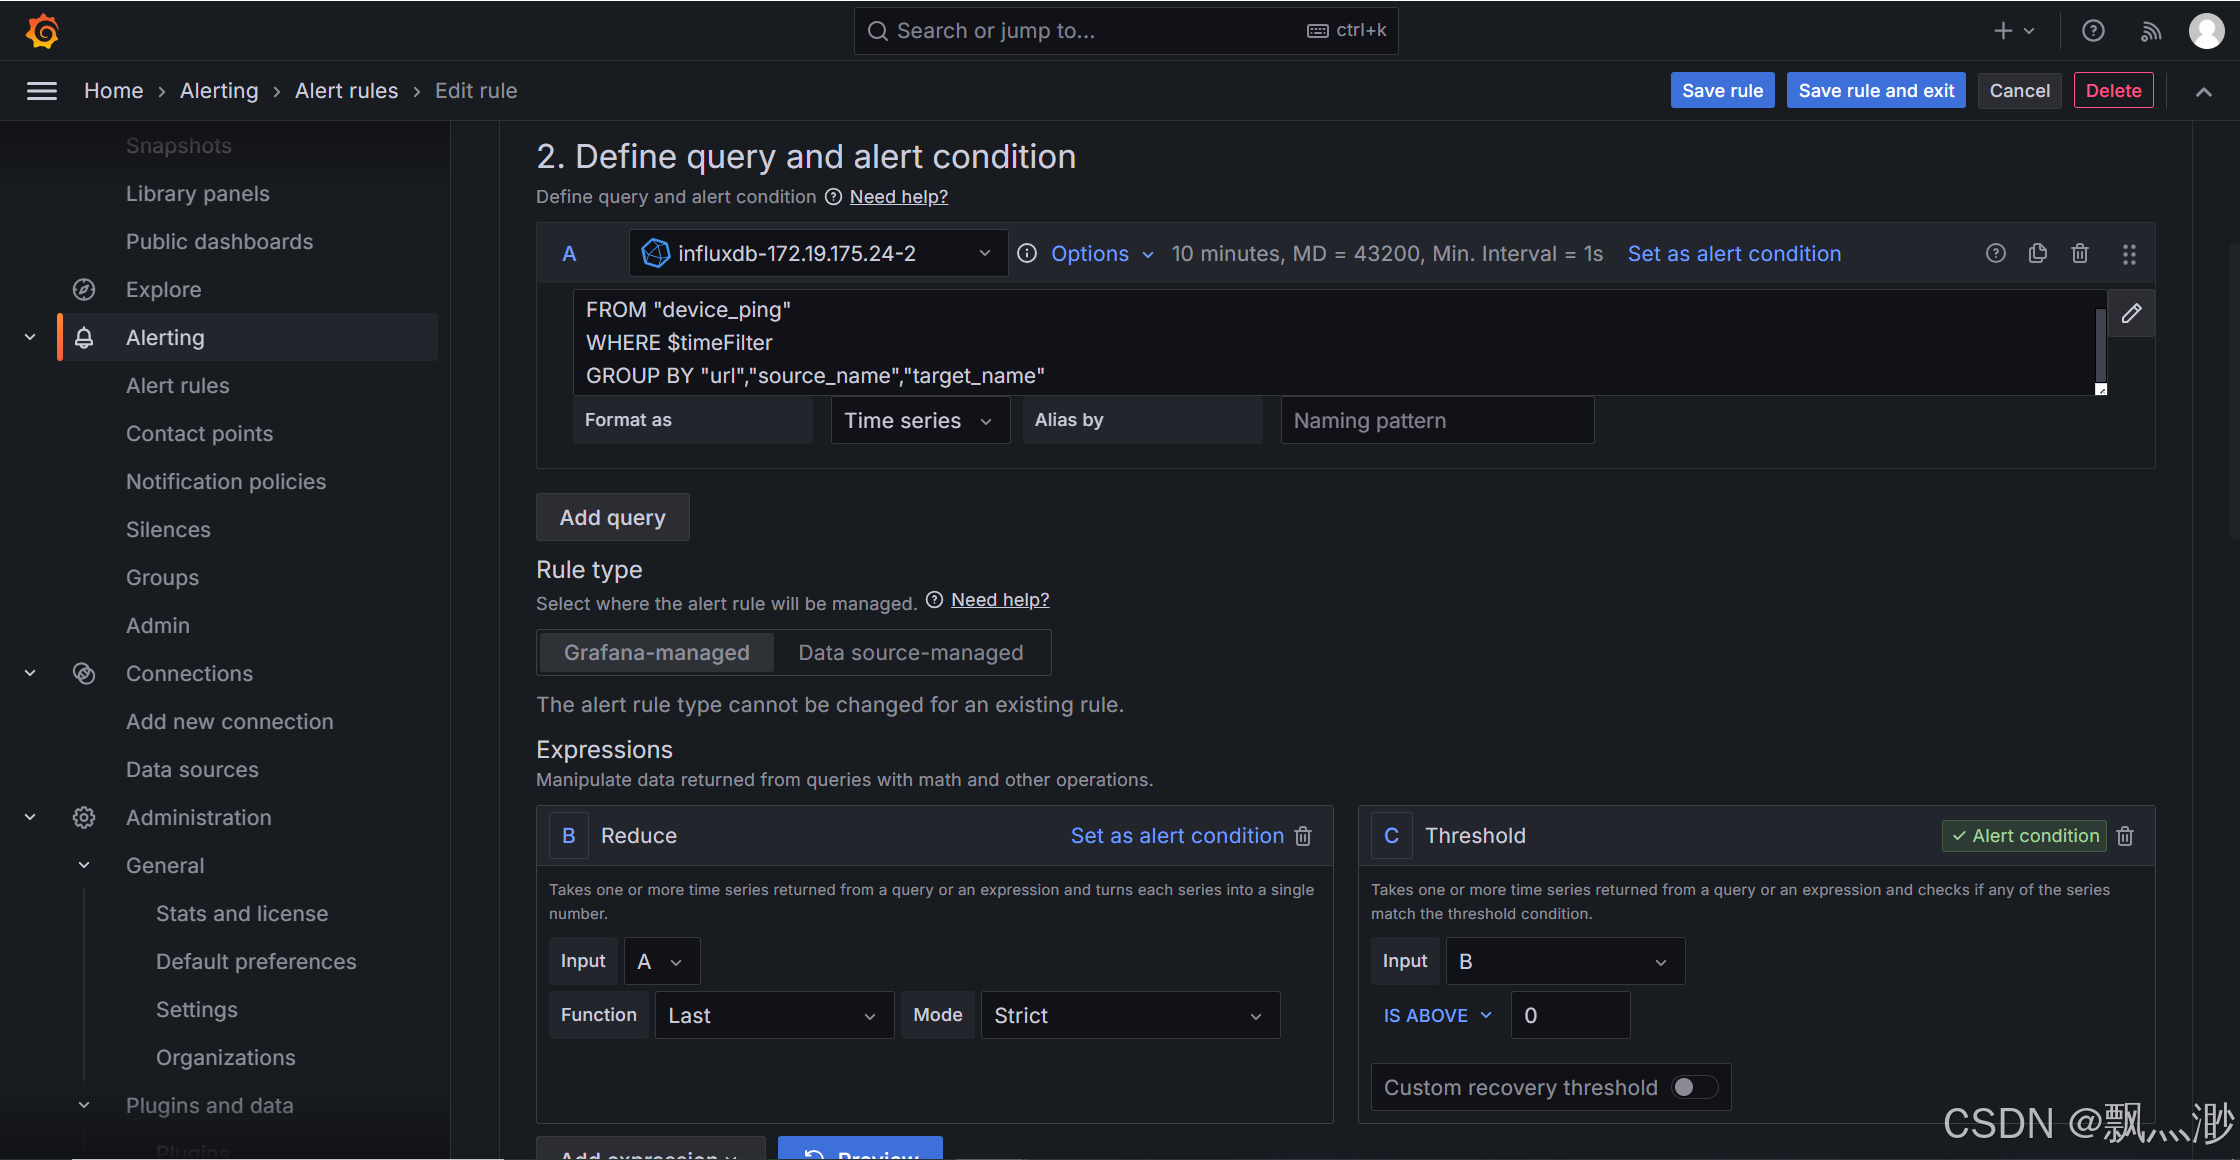
Task: Click the Add query button
Action: pyautogui.click(x=612, y=518)
